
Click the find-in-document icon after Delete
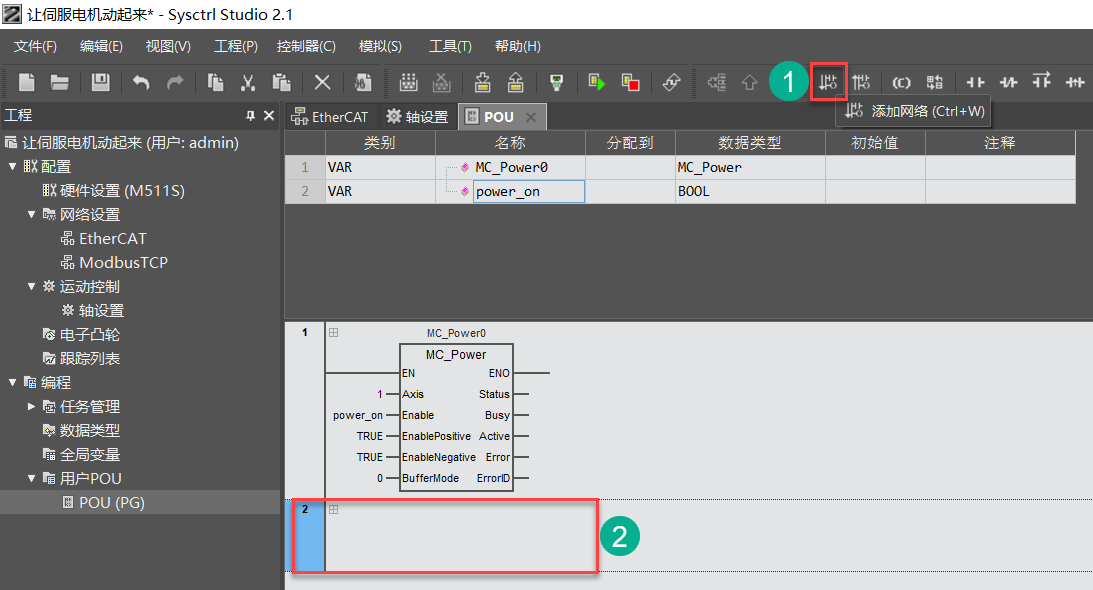click(x=362, y=82)
